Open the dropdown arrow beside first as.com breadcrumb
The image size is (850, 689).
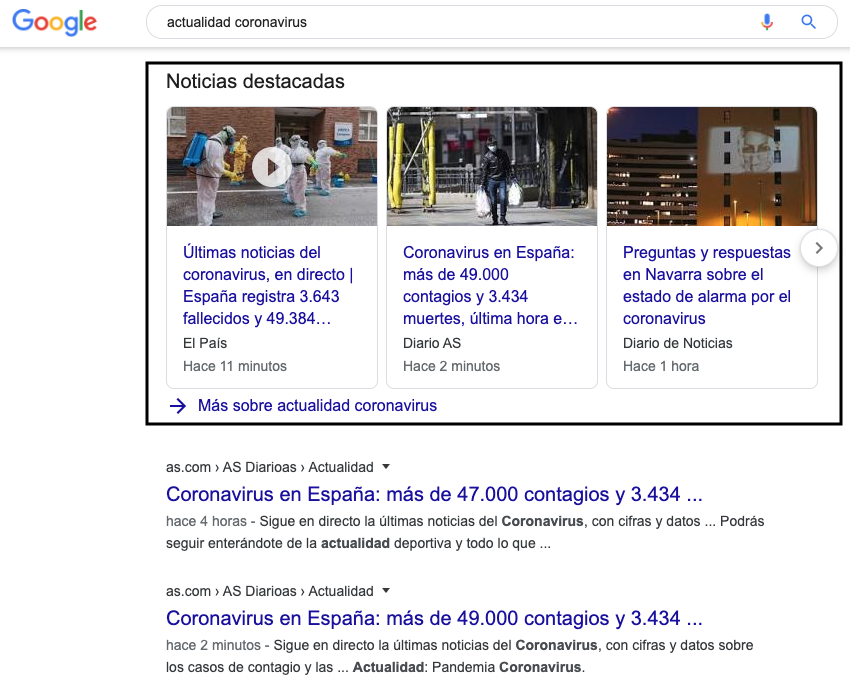pos(386,466)
